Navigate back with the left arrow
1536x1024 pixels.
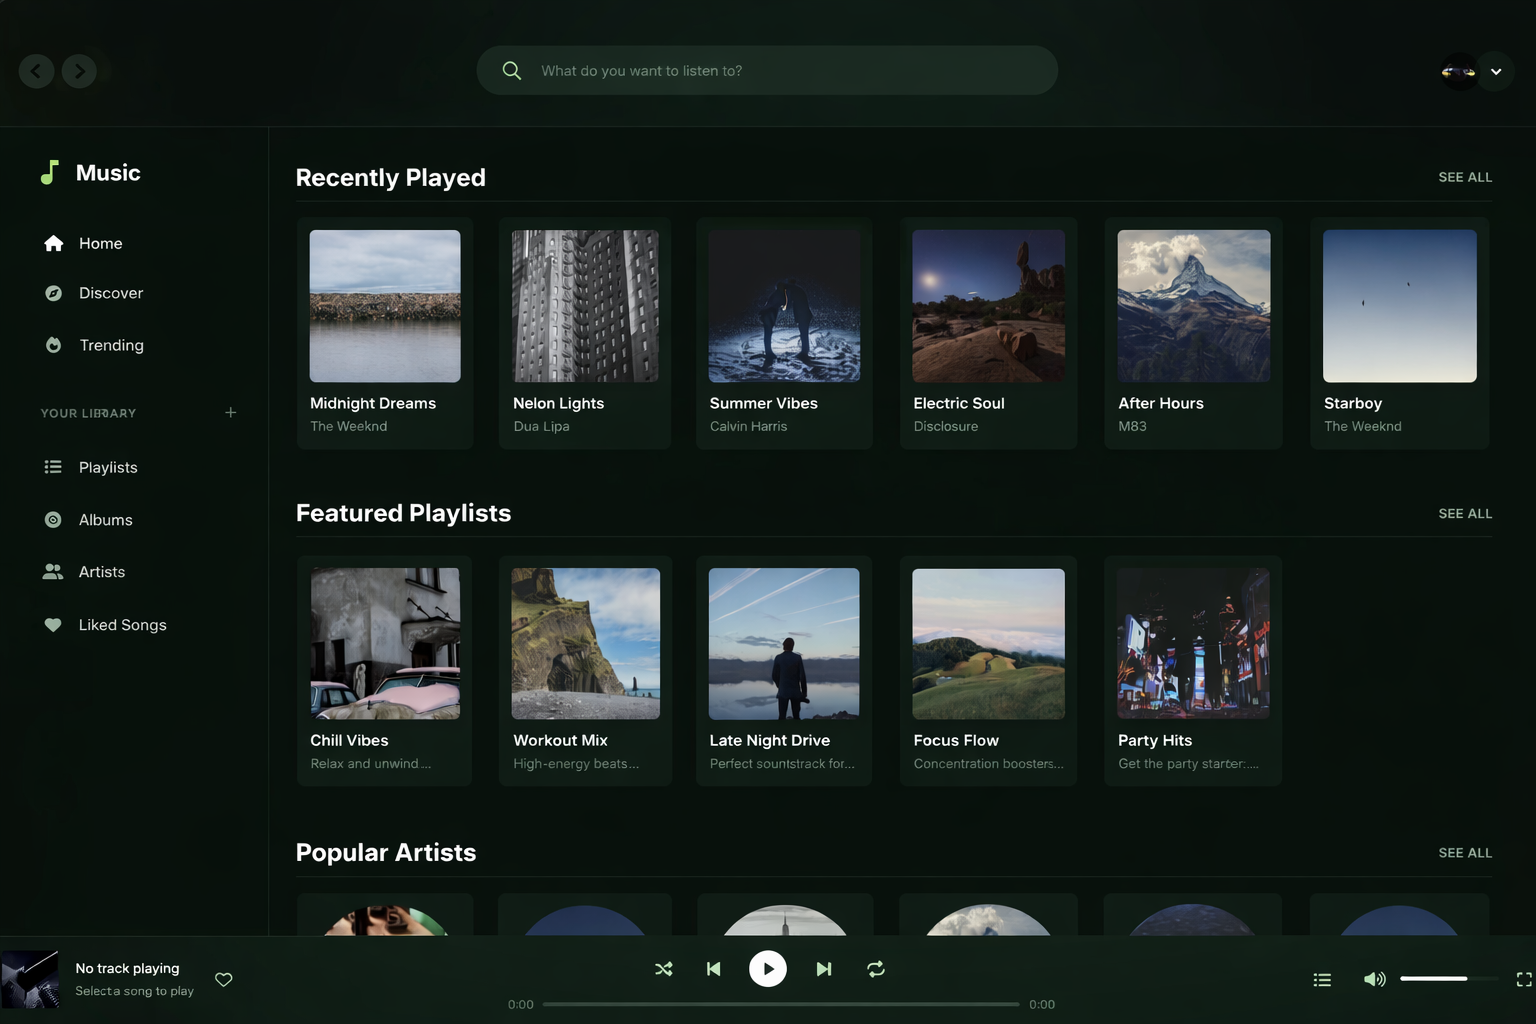pos(36,70)
